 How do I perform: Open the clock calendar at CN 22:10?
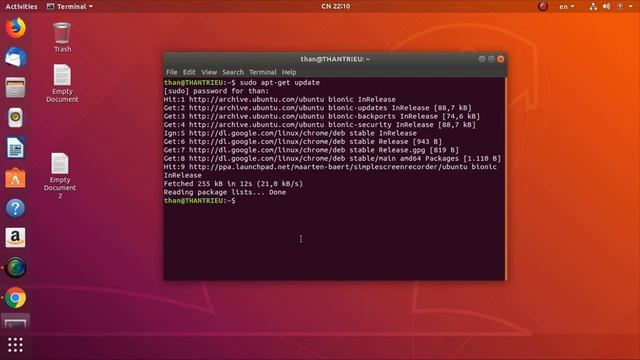point(336,6)
